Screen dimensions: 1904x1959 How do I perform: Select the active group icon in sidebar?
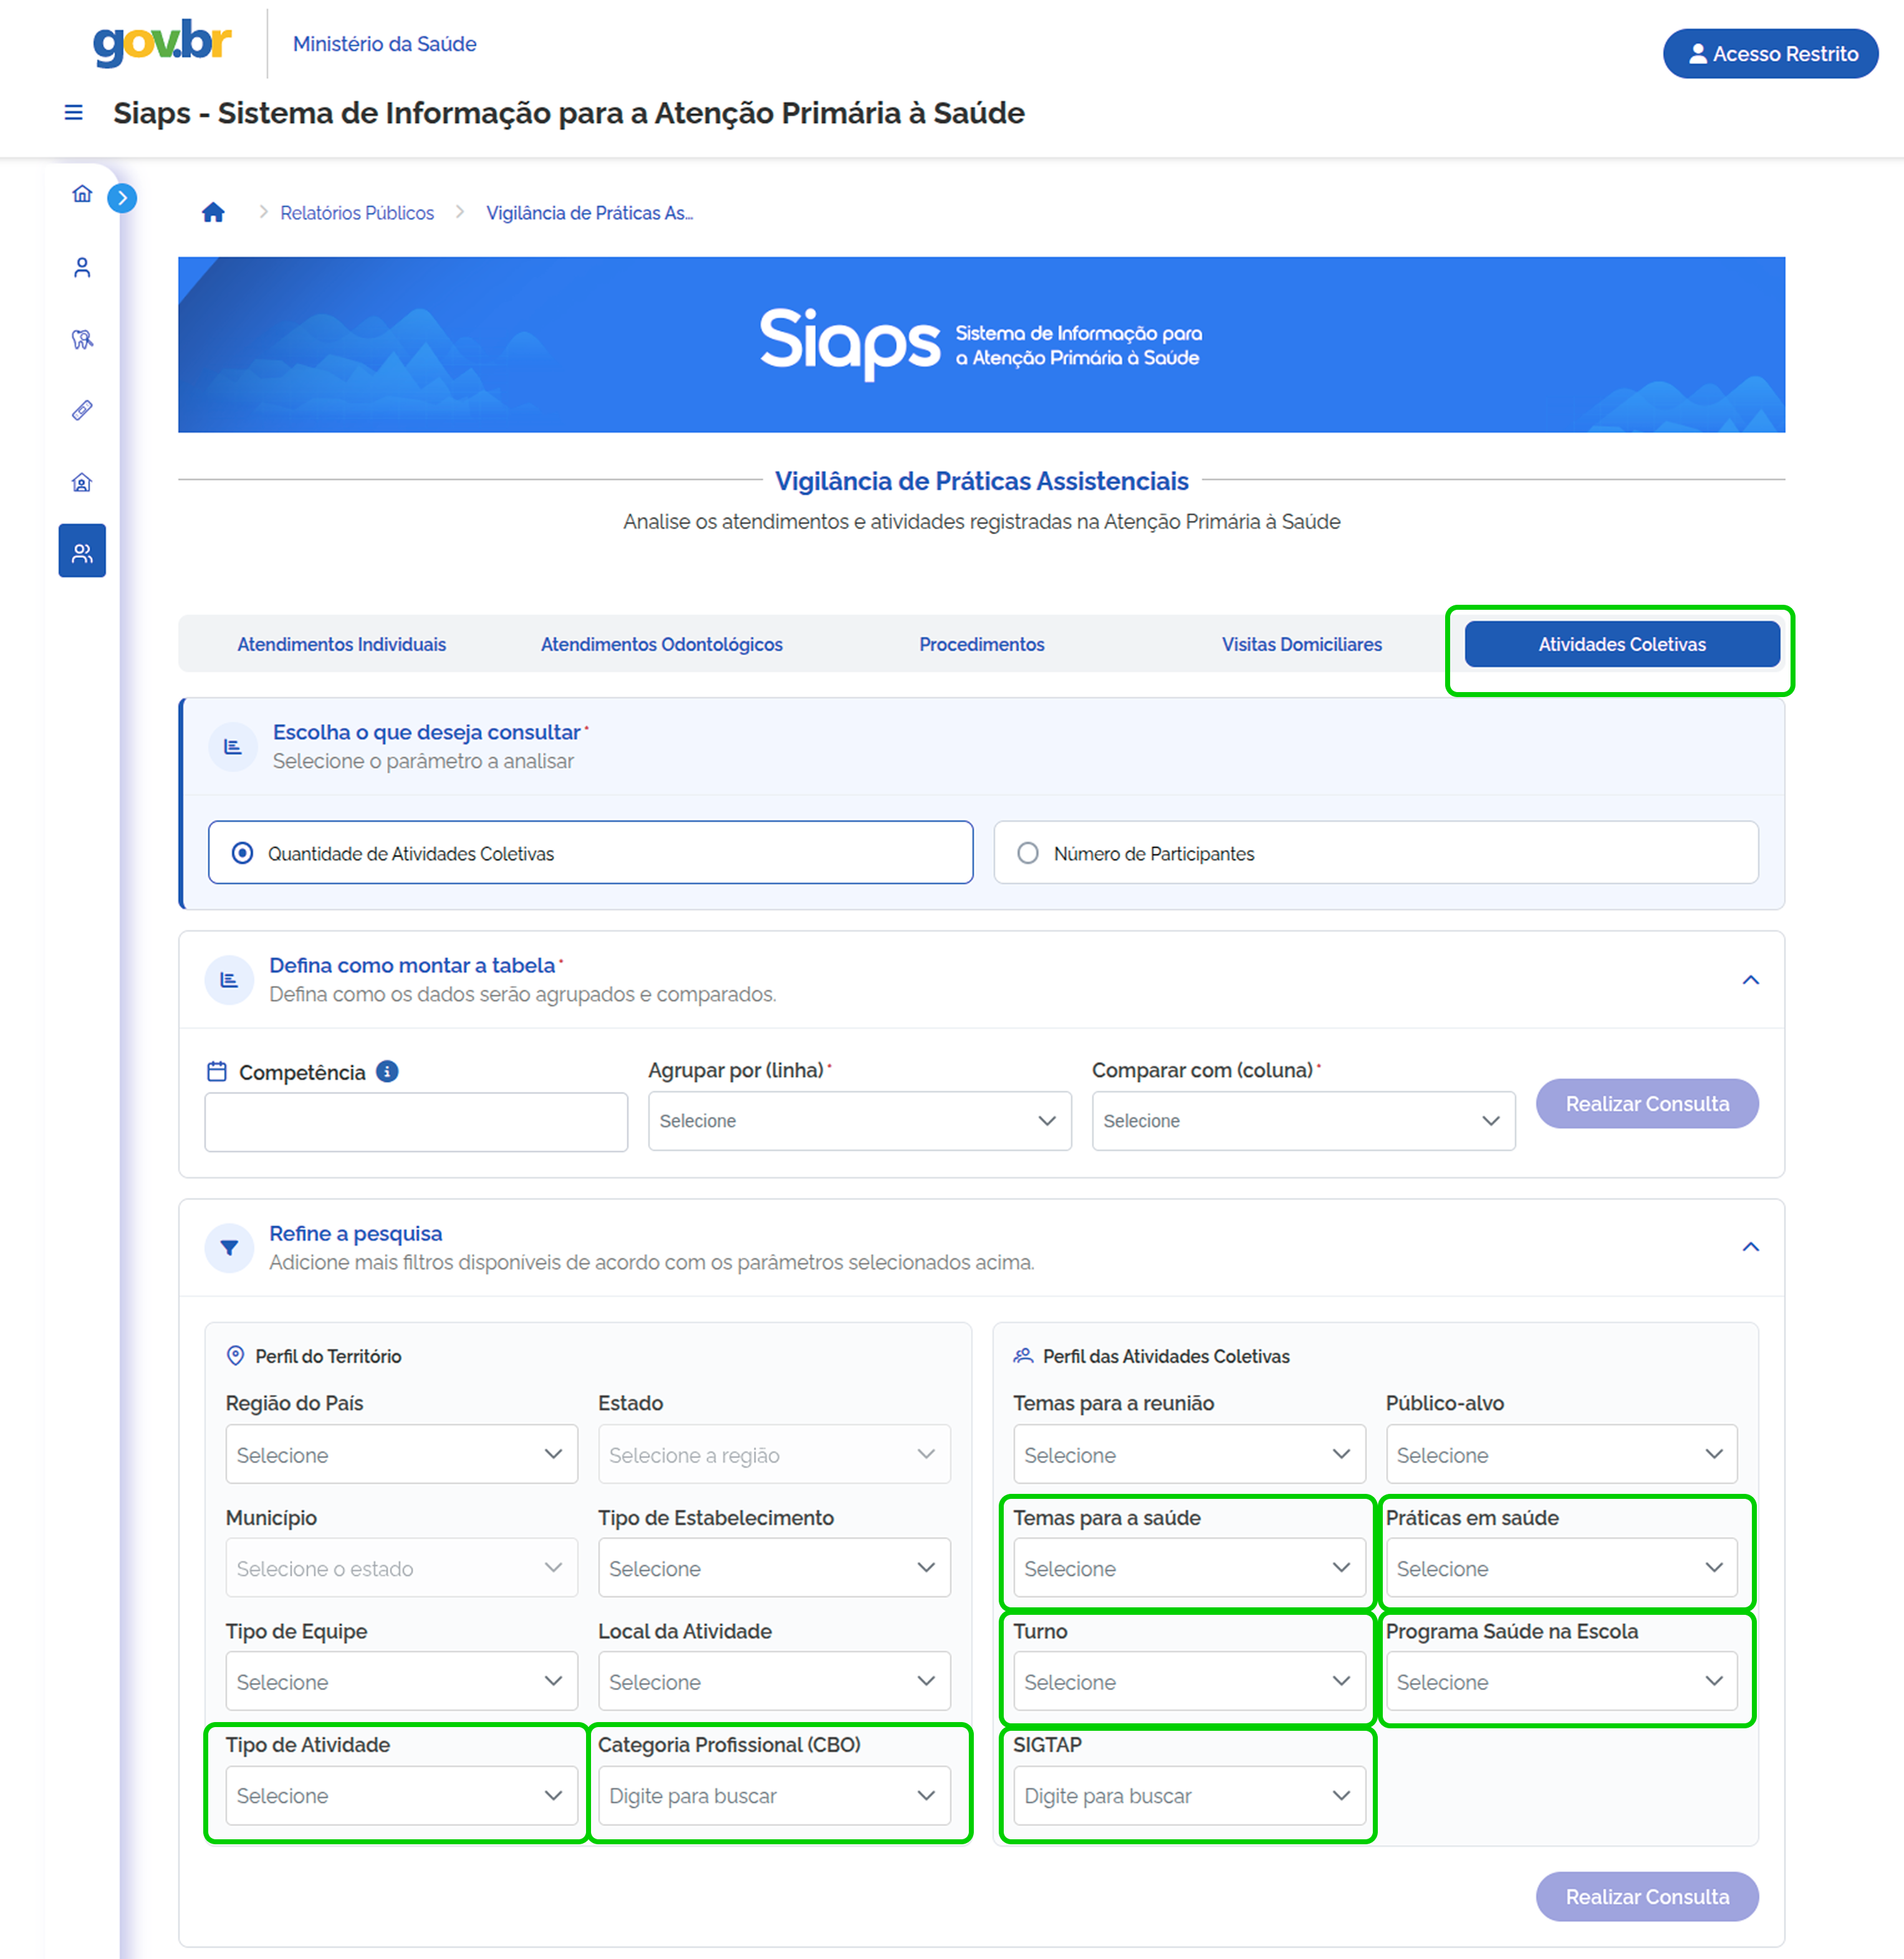(x=82, y=551)
